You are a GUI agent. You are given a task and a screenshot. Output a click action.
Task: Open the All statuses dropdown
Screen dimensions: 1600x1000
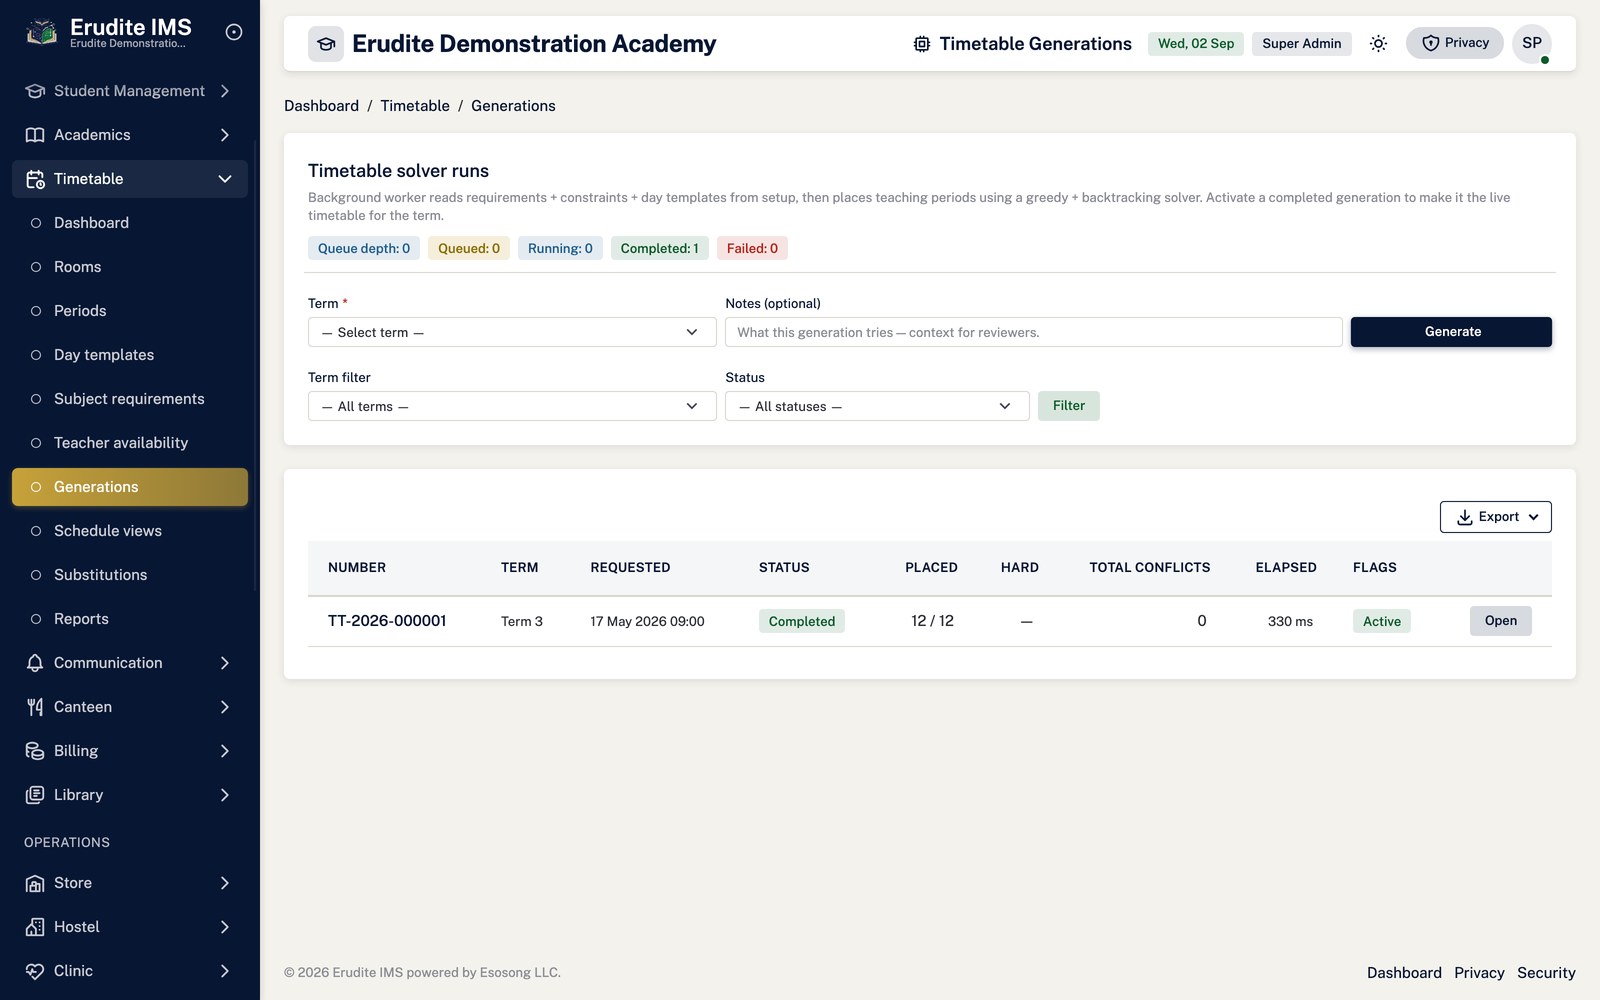(x=877, y=406)
